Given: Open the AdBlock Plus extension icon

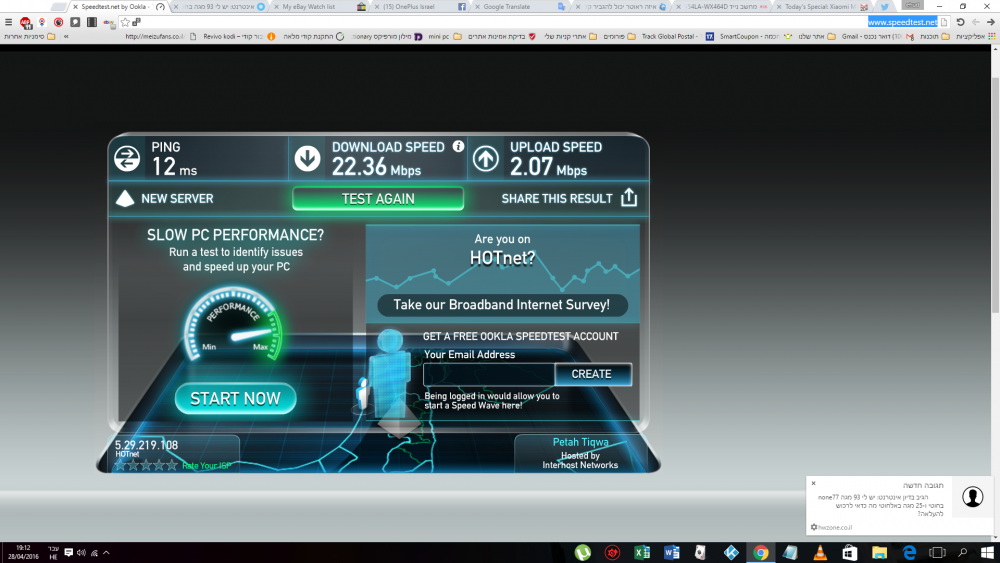Looking at the screenshot, I should 26,23.
